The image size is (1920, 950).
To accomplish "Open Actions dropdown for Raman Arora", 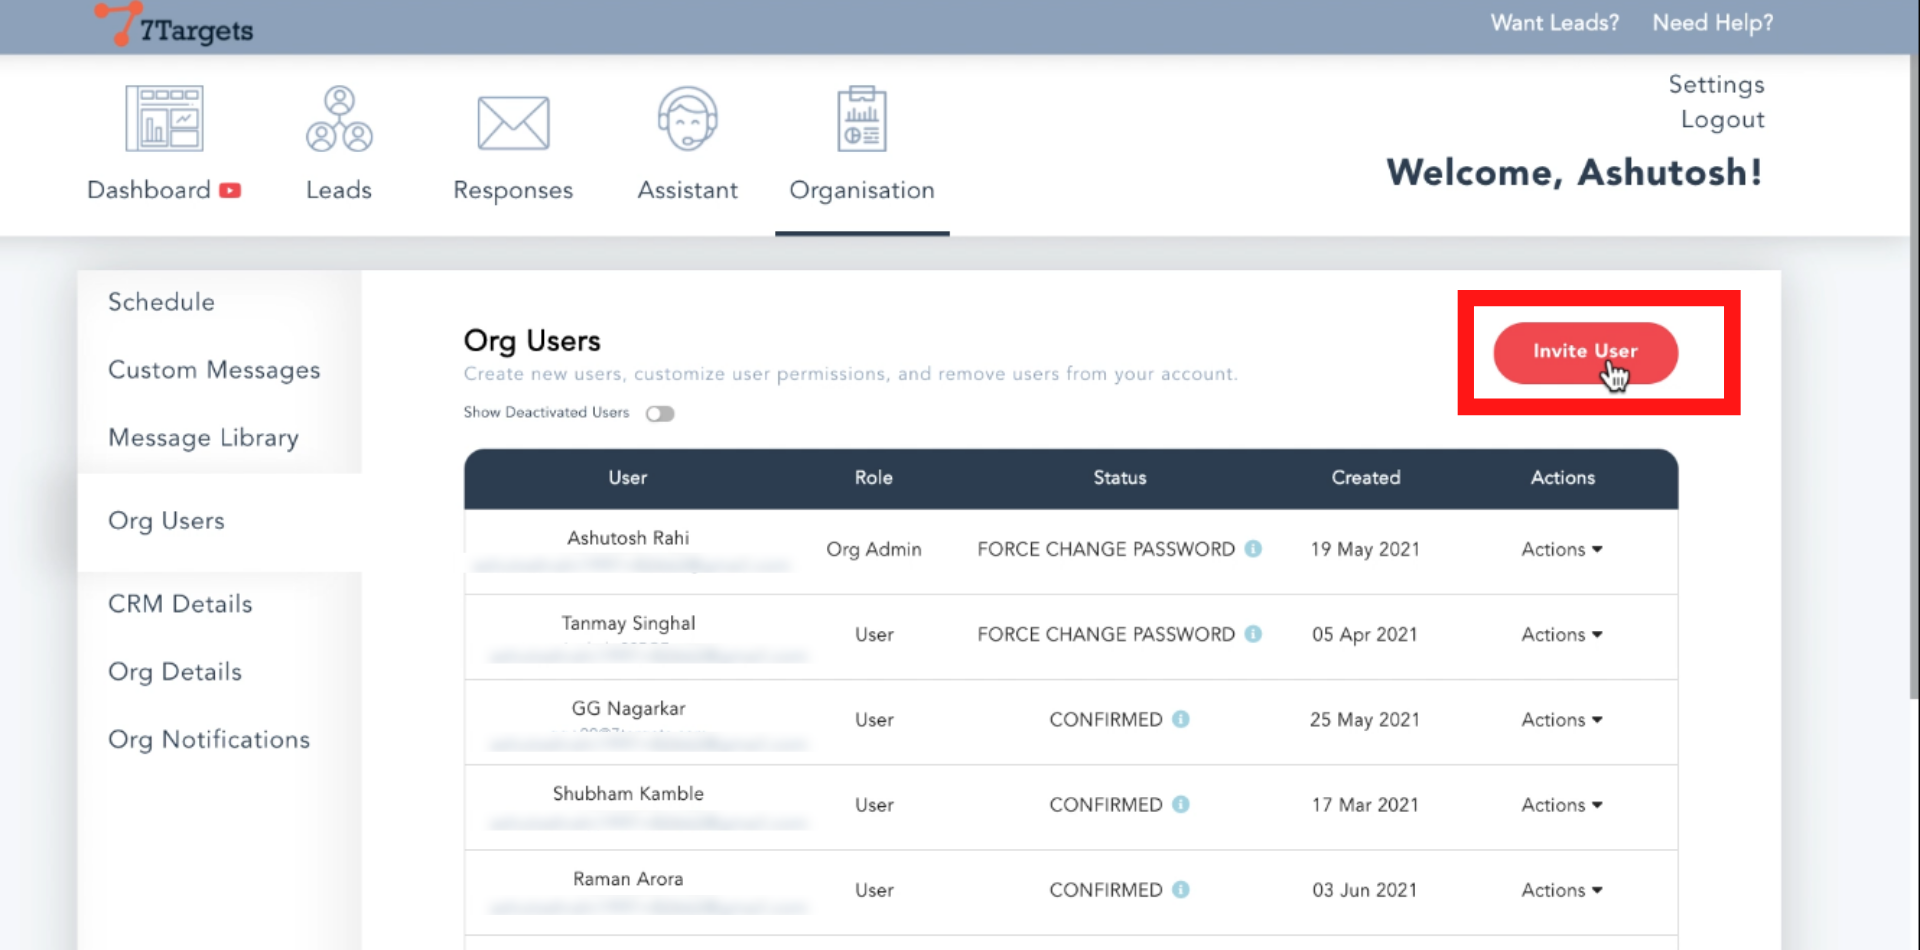I will tap(1561, 890).
